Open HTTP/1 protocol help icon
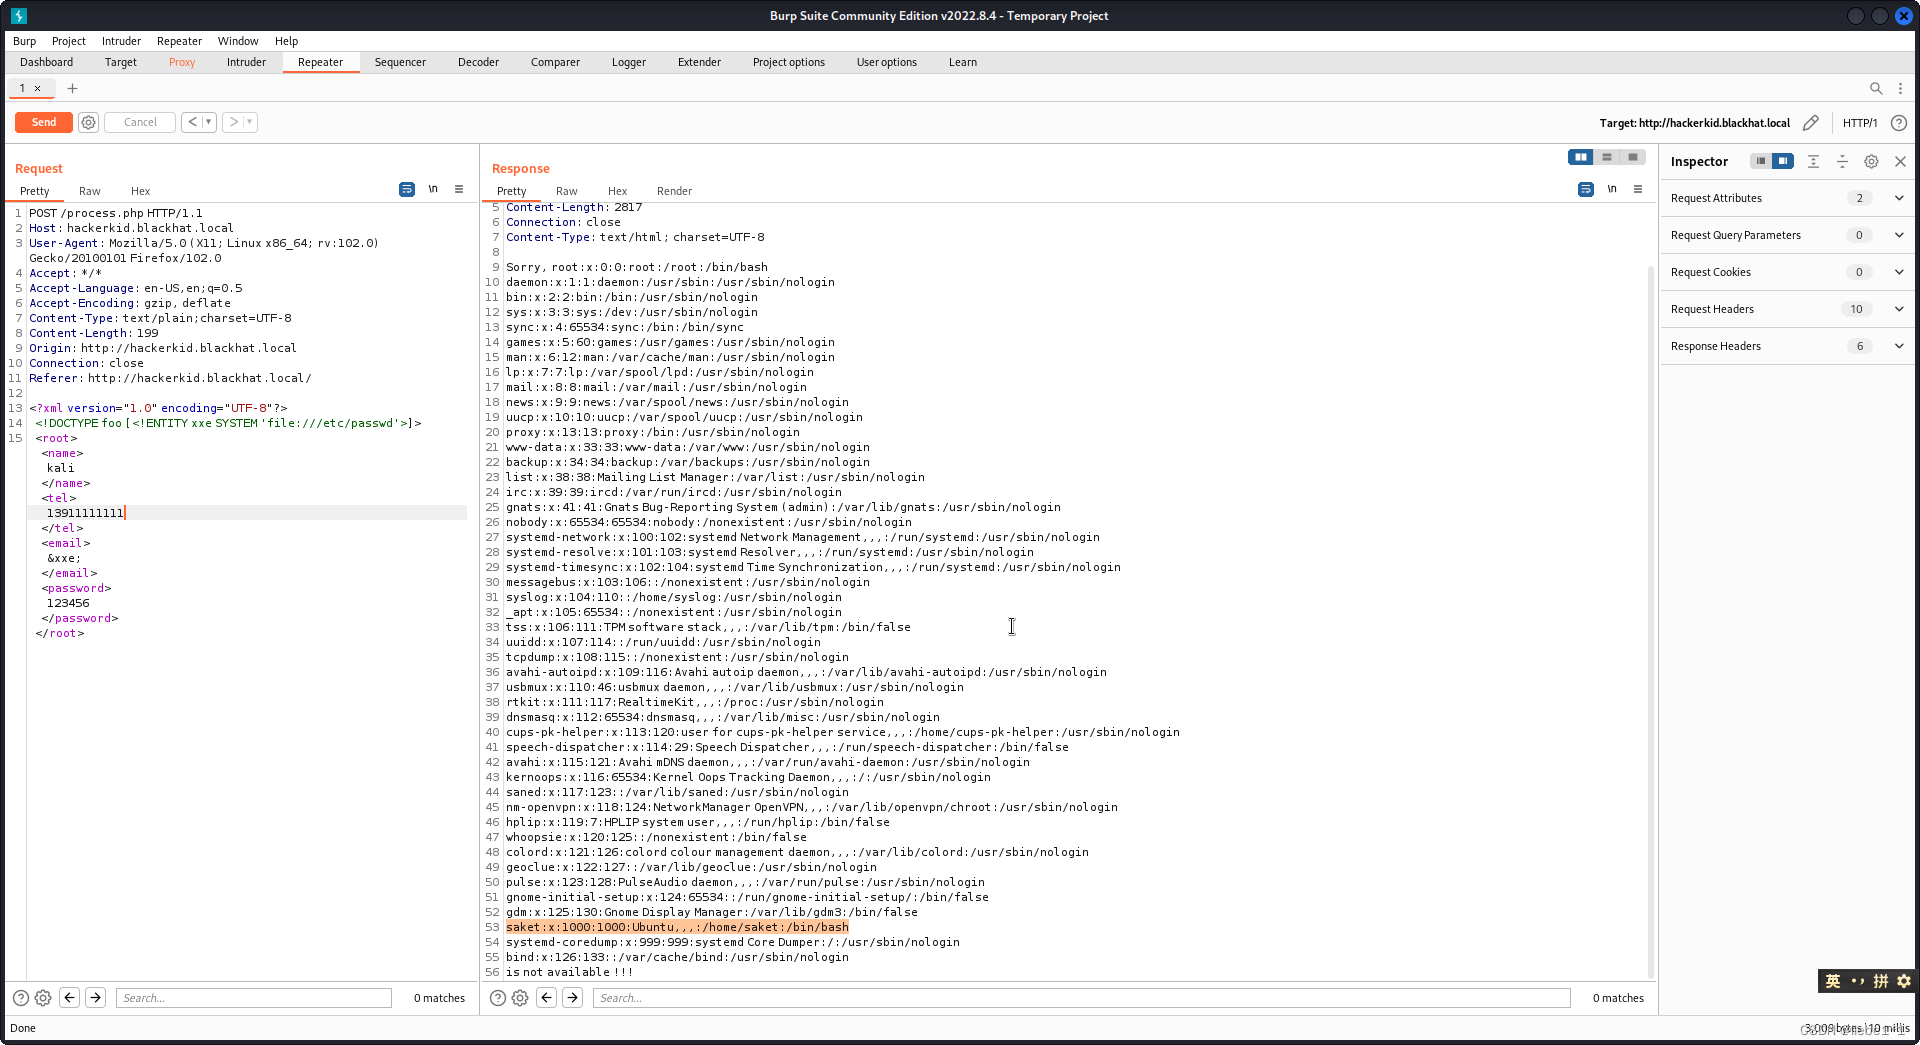The width and height of the screenshot is (1920, 1045). [1898, 123]
